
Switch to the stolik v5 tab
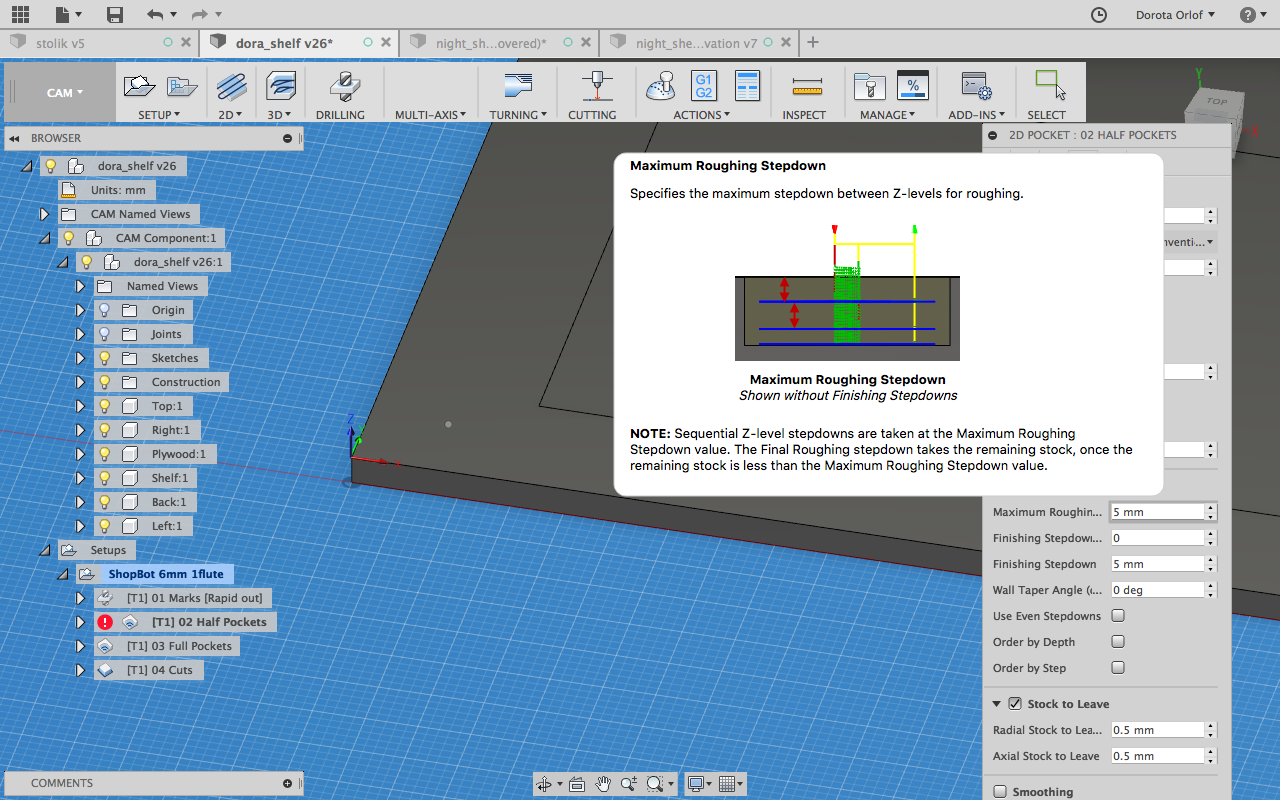[x=61, y=43]
